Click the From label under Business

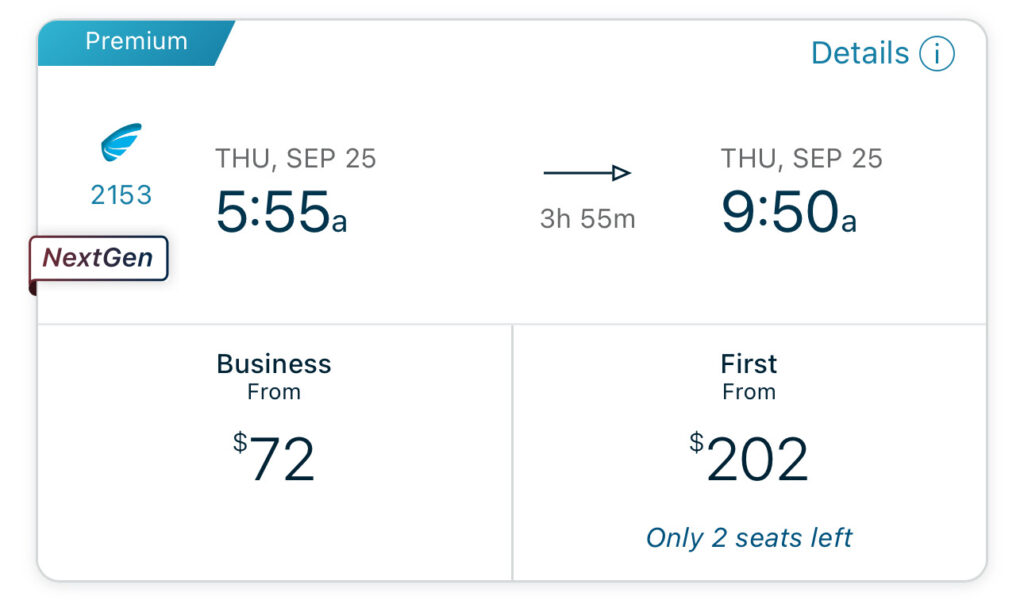pyautogui.click(x=274, y=392)
